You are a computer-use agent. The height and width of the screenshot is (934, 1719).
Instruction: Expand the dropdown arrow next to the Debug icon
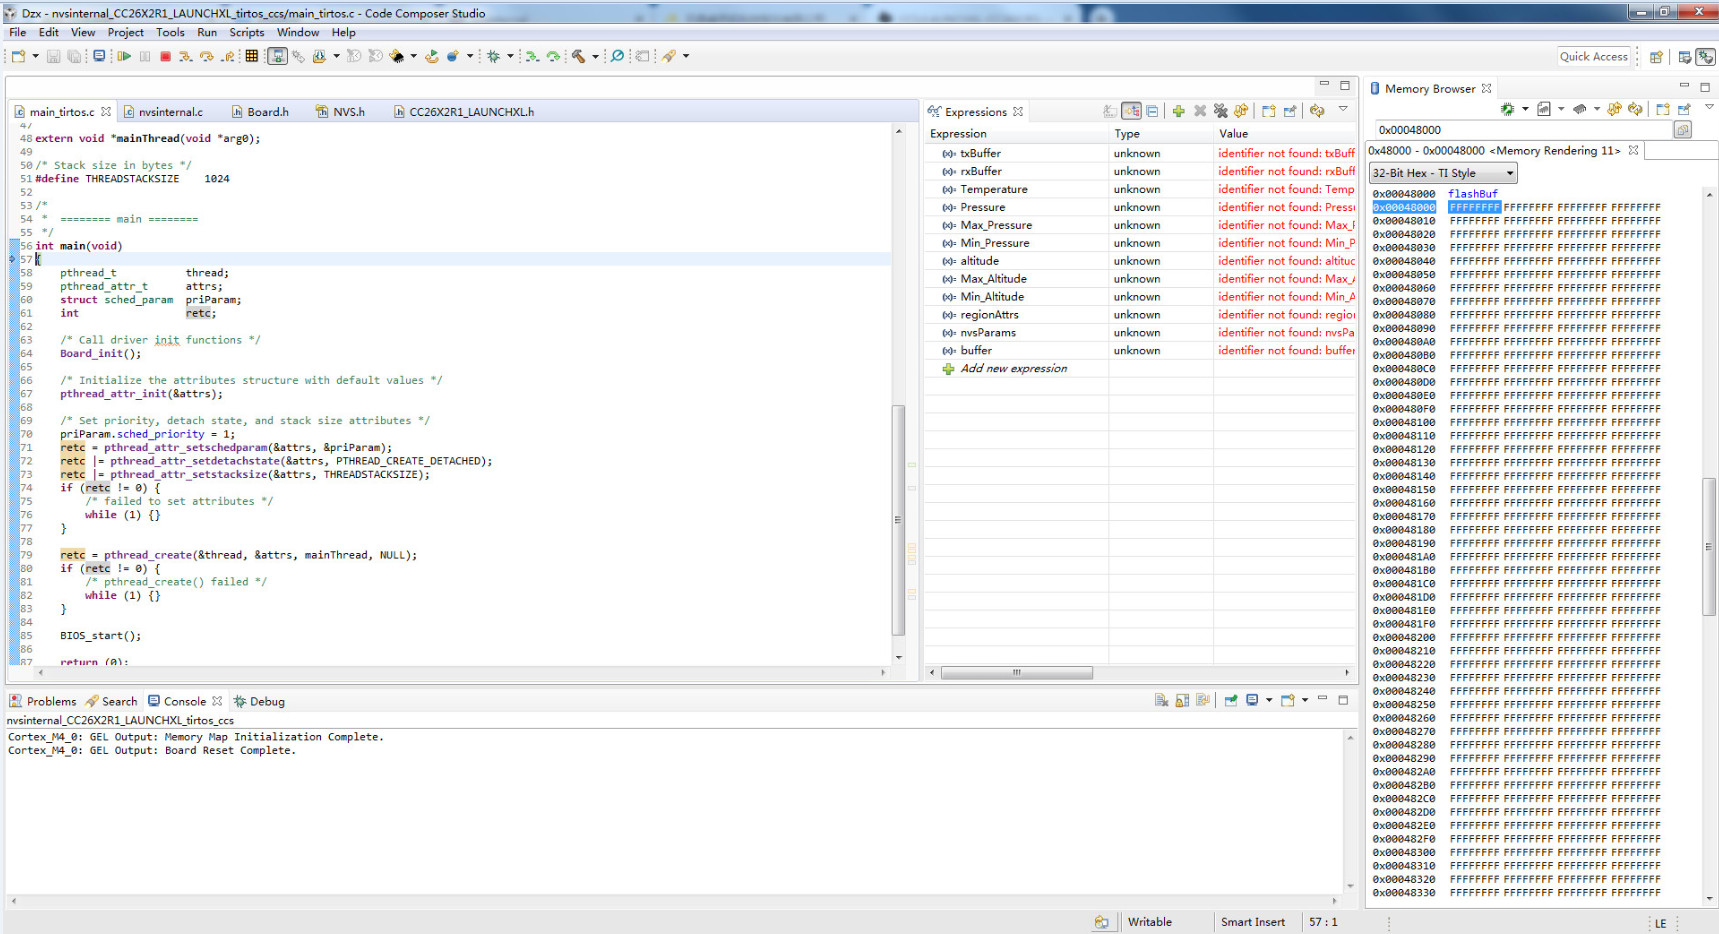(x=509, y=56)
